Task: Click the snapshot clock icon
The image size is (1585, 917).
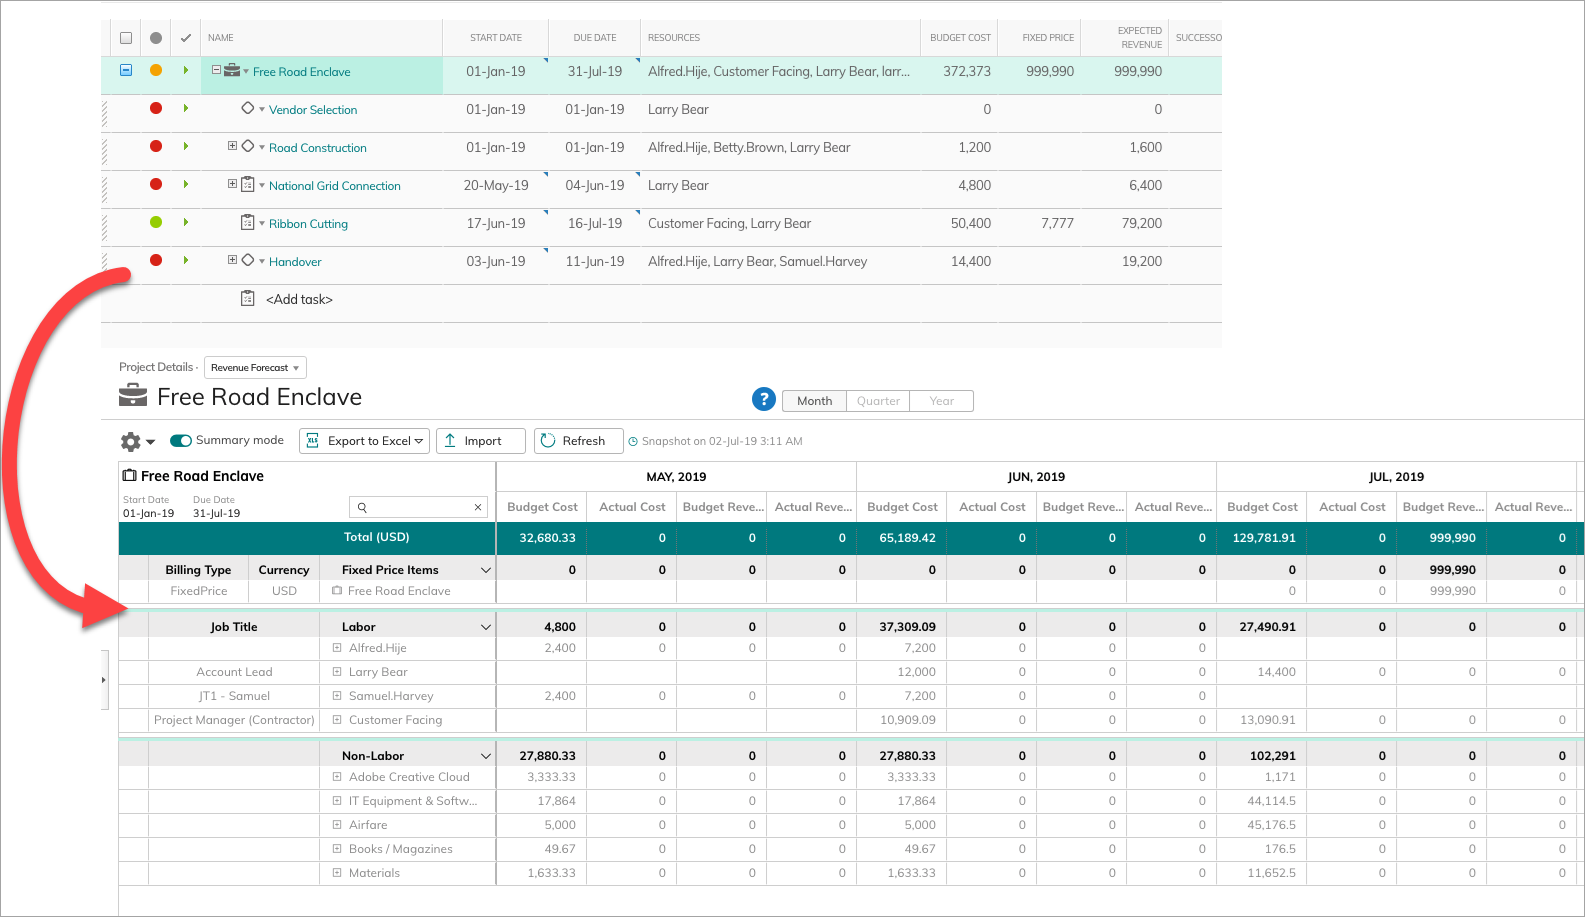Action: click(633, 441)
